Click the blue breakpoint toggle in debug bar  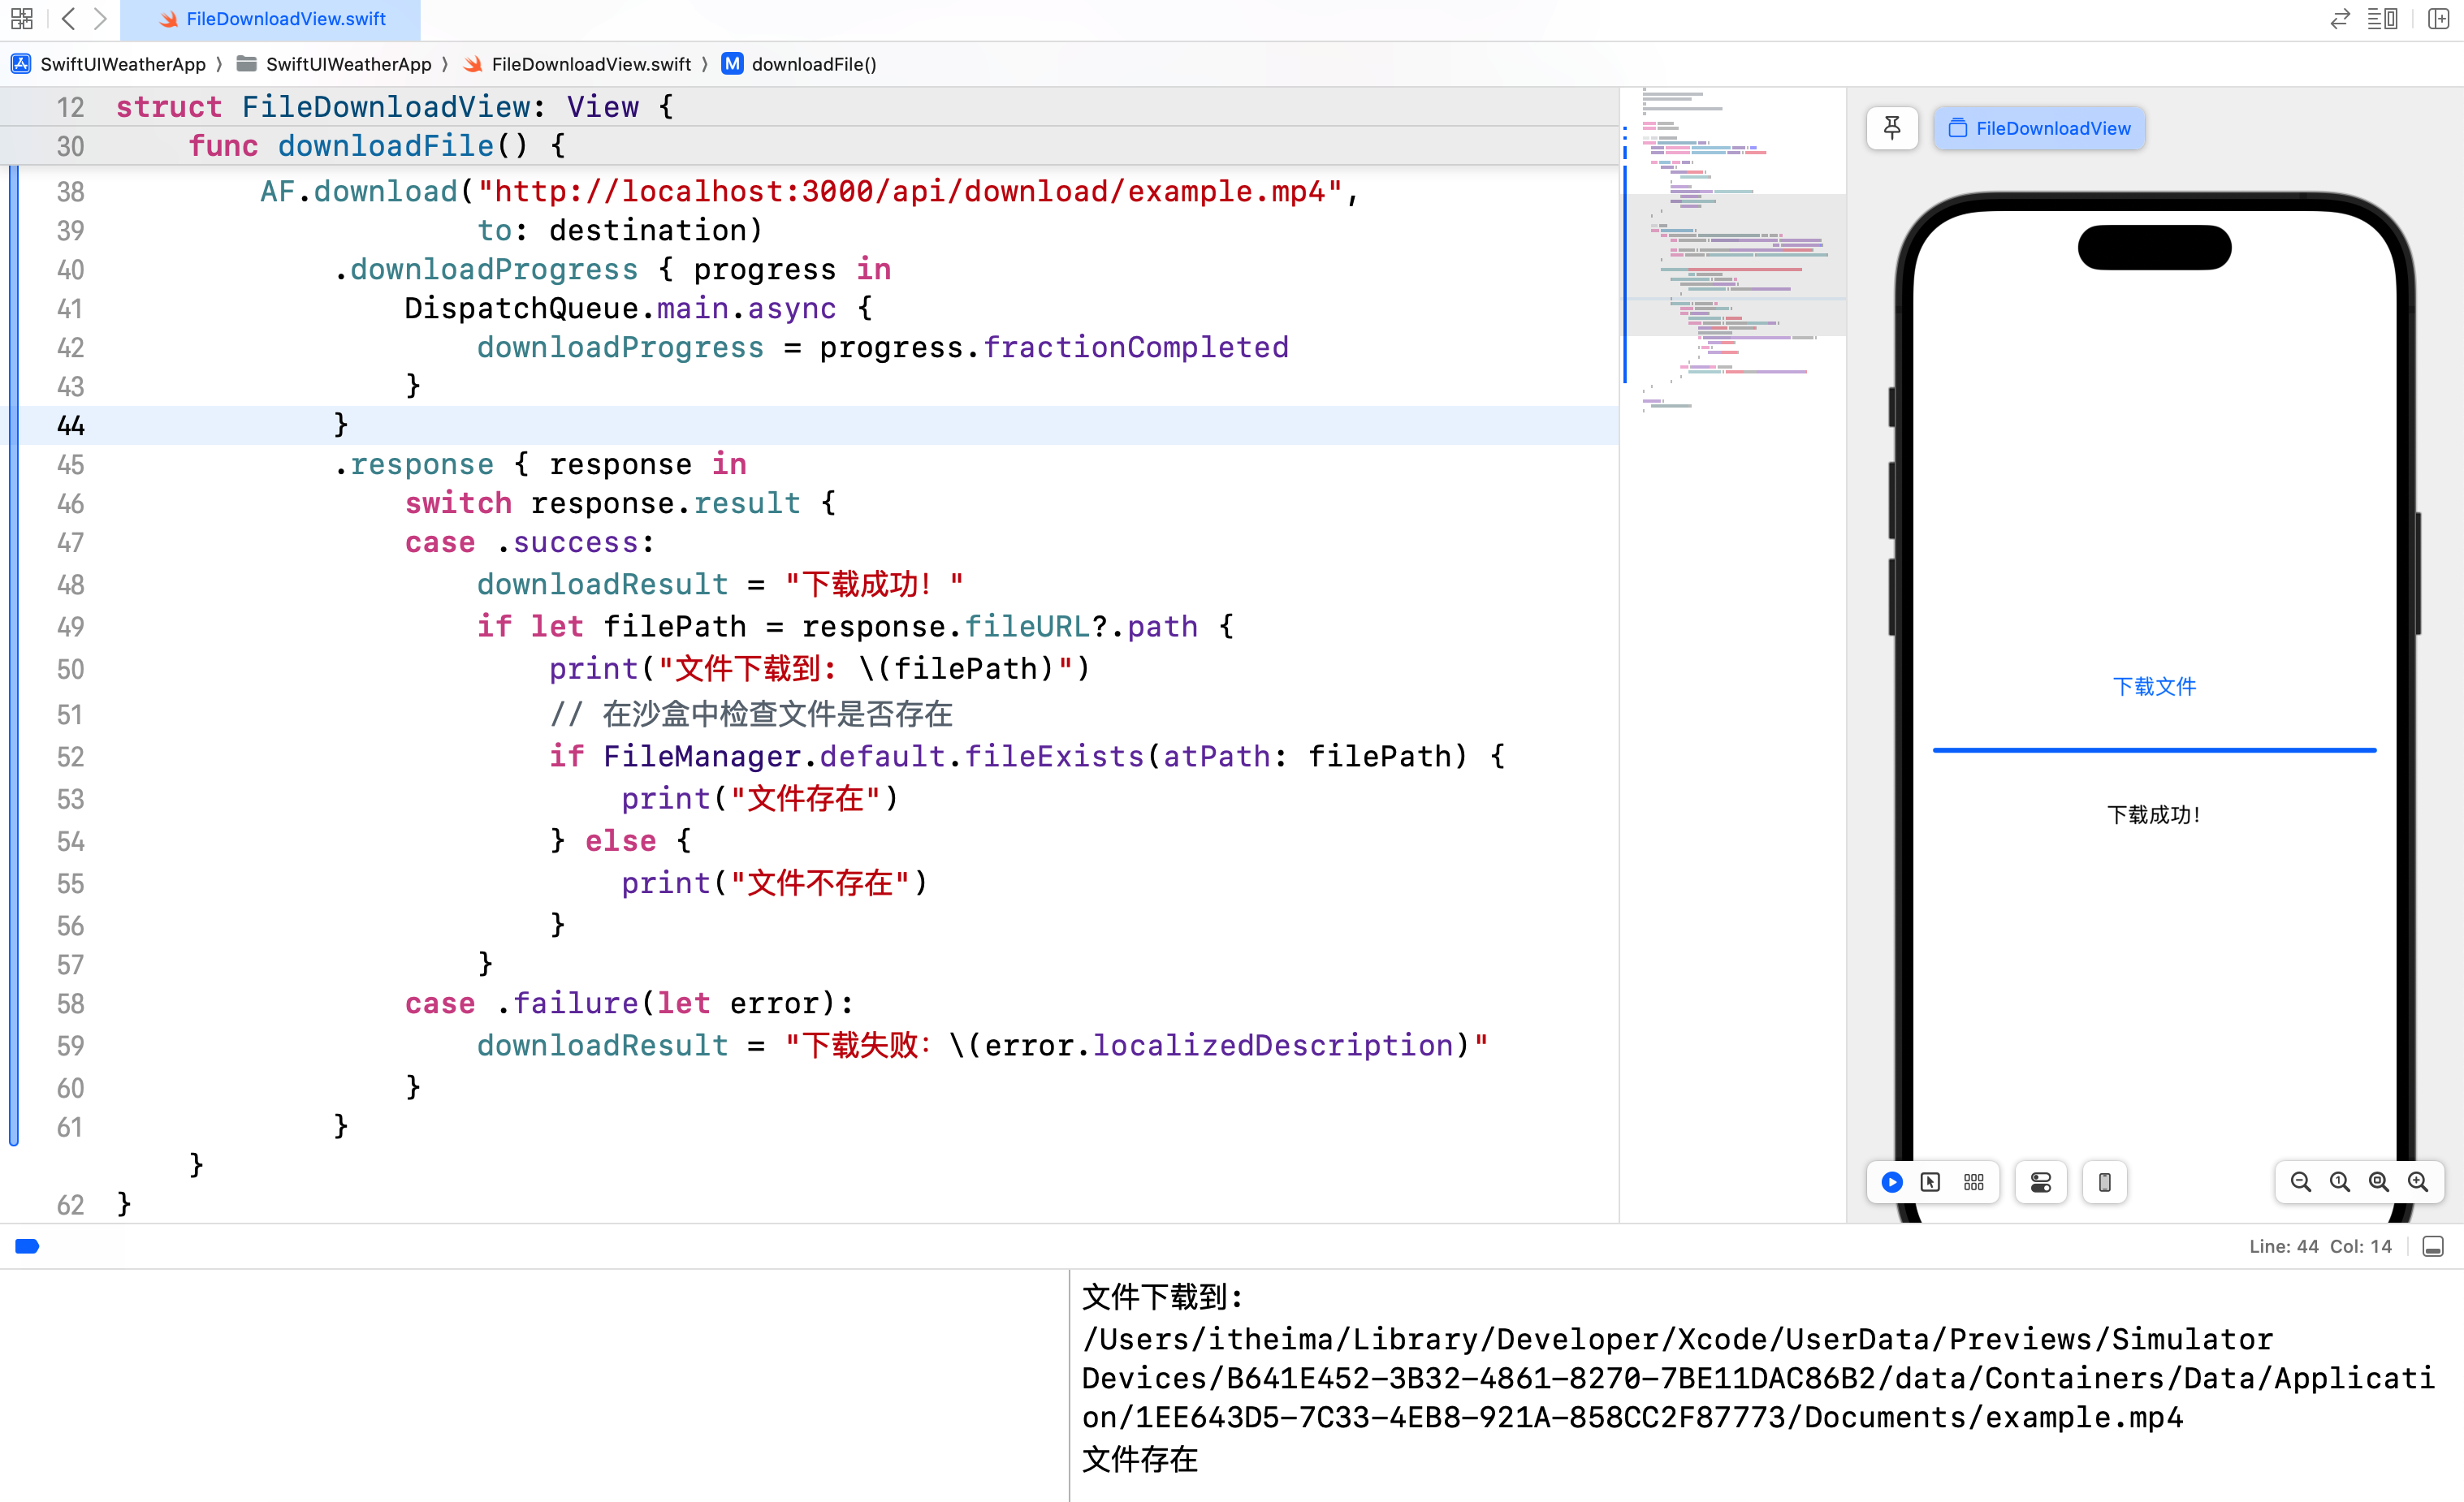click(27, 1246)
